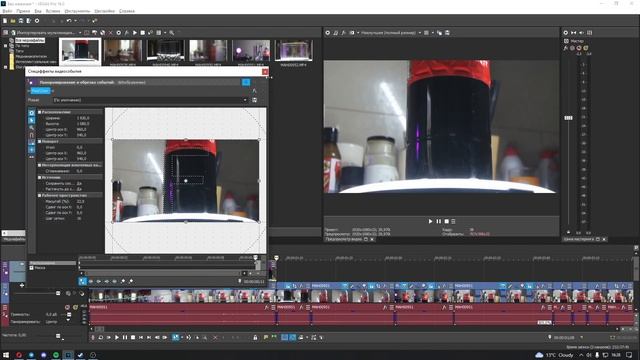The image size is (640, 360).
Task: Click the save project icon
Action: pyautogui.click(x=21, y=20)
